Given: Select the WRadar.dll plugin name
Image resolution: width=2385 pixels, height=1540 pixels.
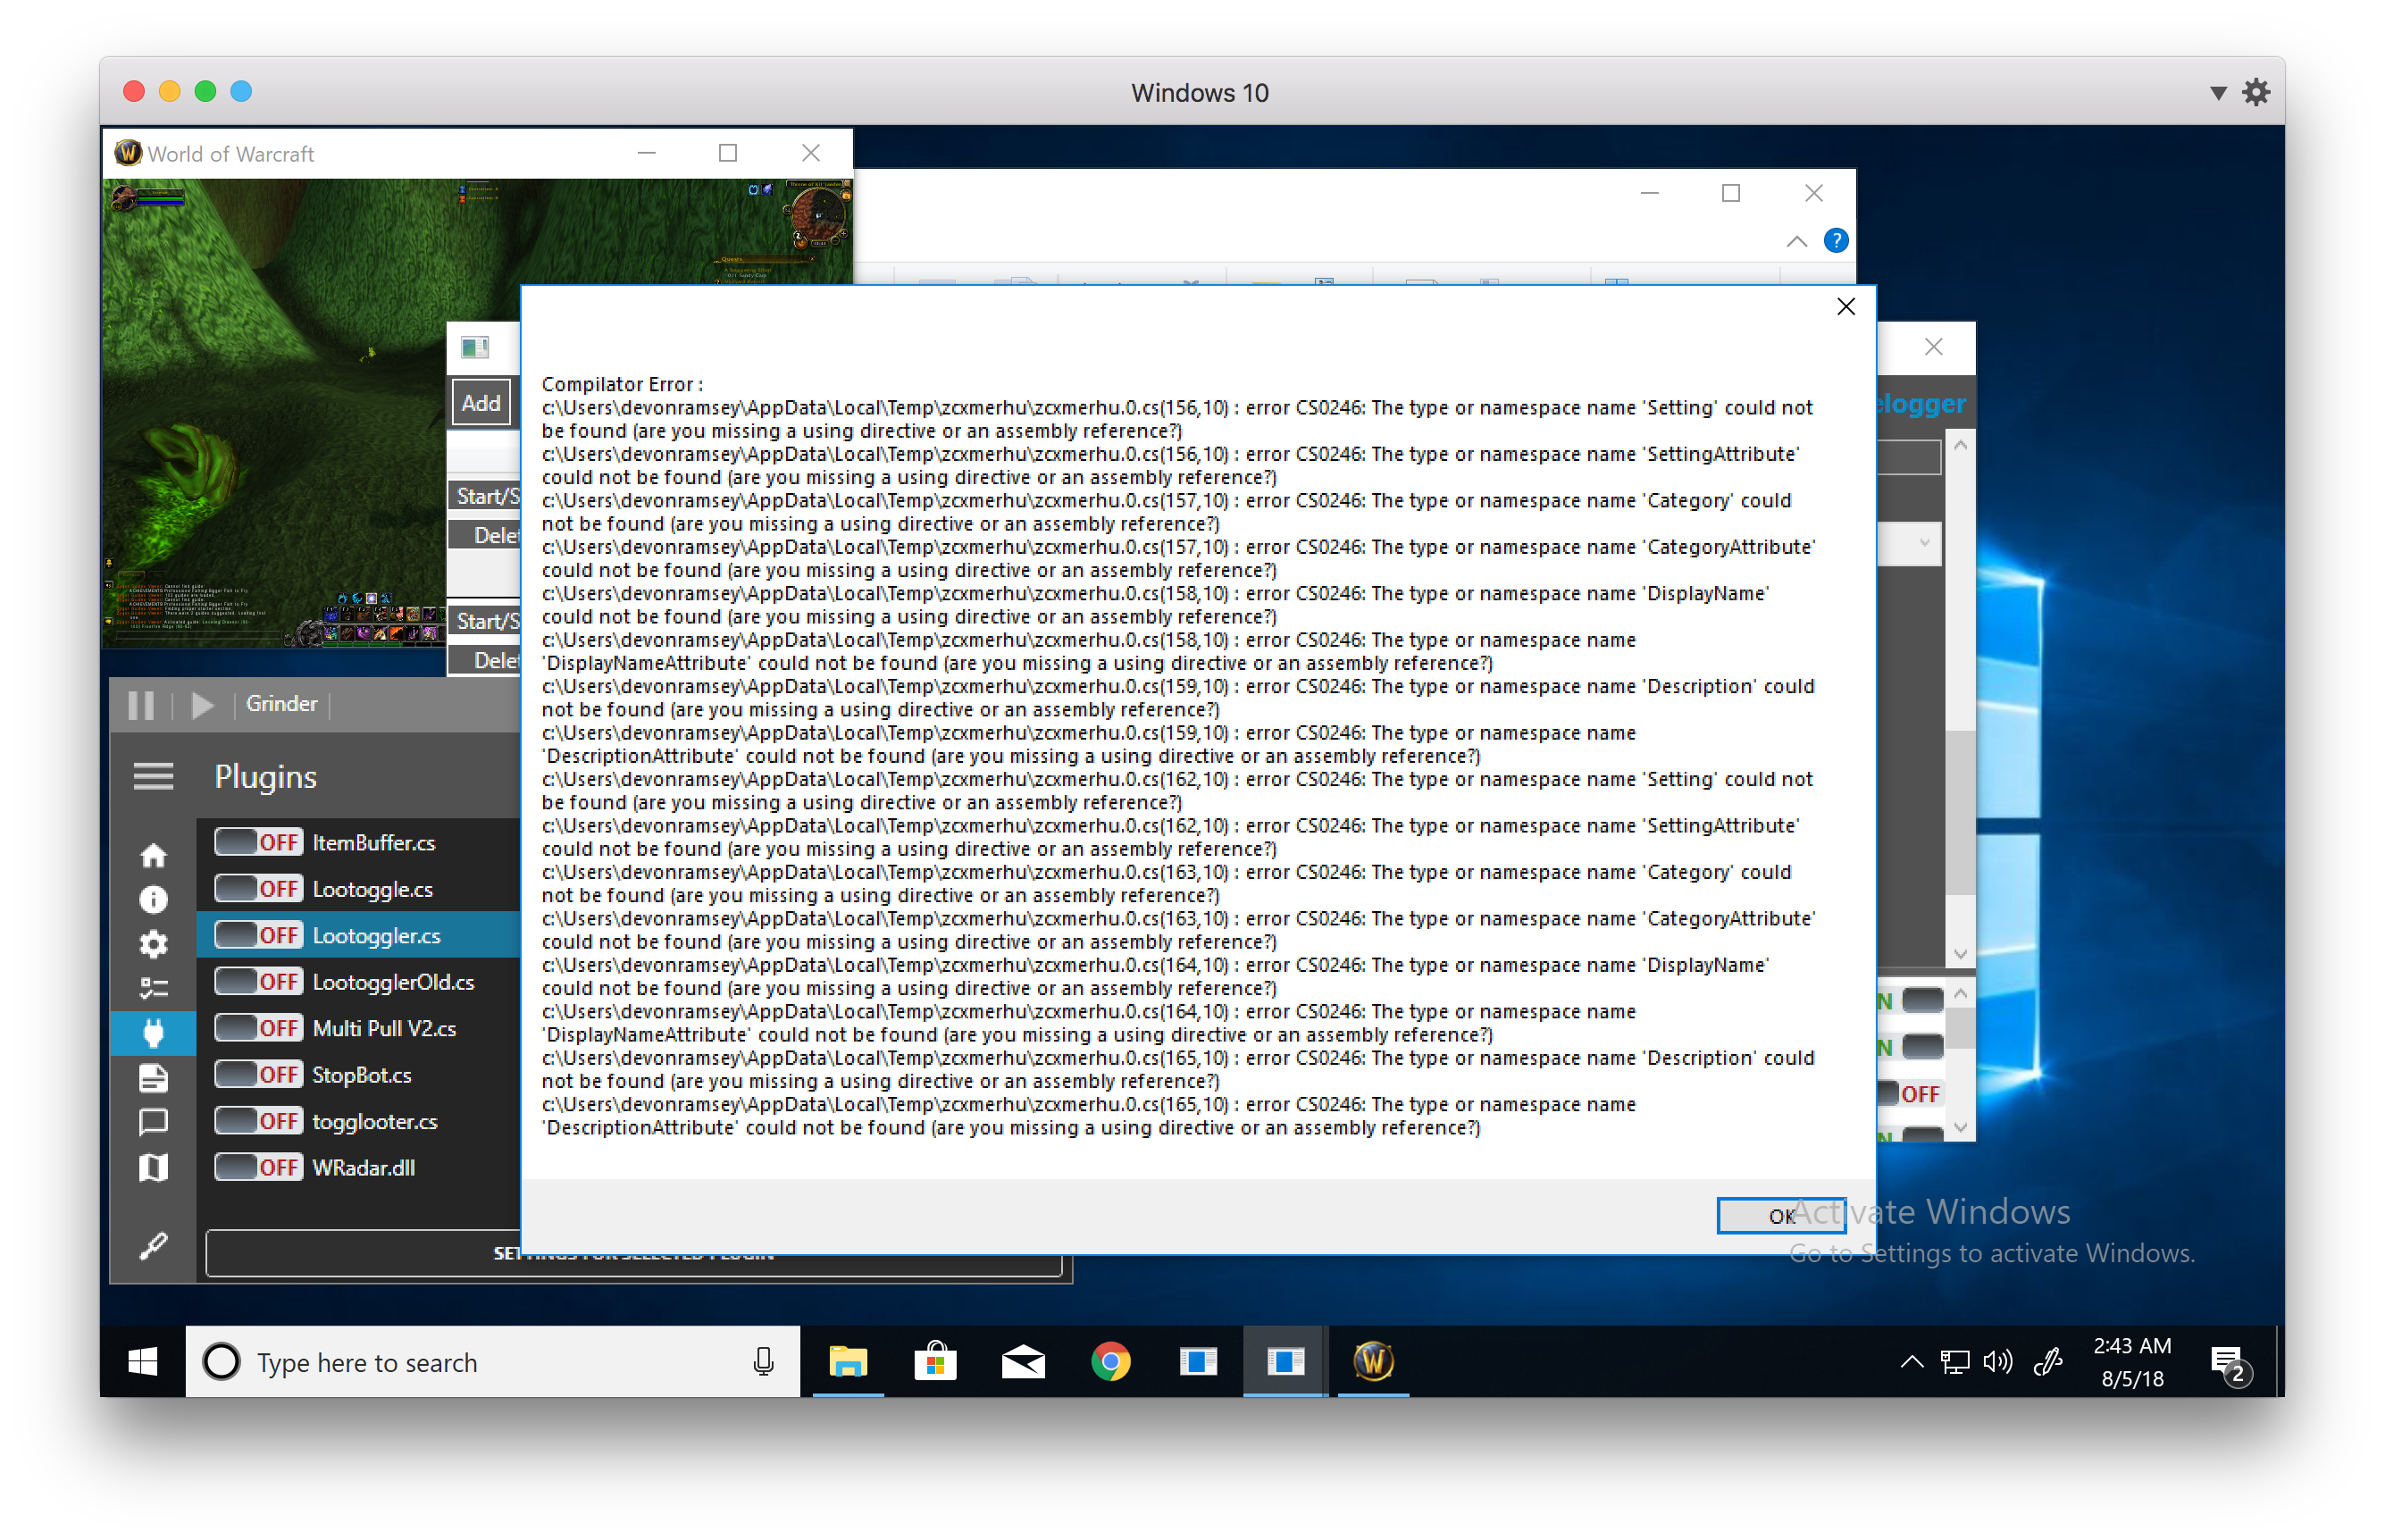Looking at the screenshot, I should tap(364, 1168).
